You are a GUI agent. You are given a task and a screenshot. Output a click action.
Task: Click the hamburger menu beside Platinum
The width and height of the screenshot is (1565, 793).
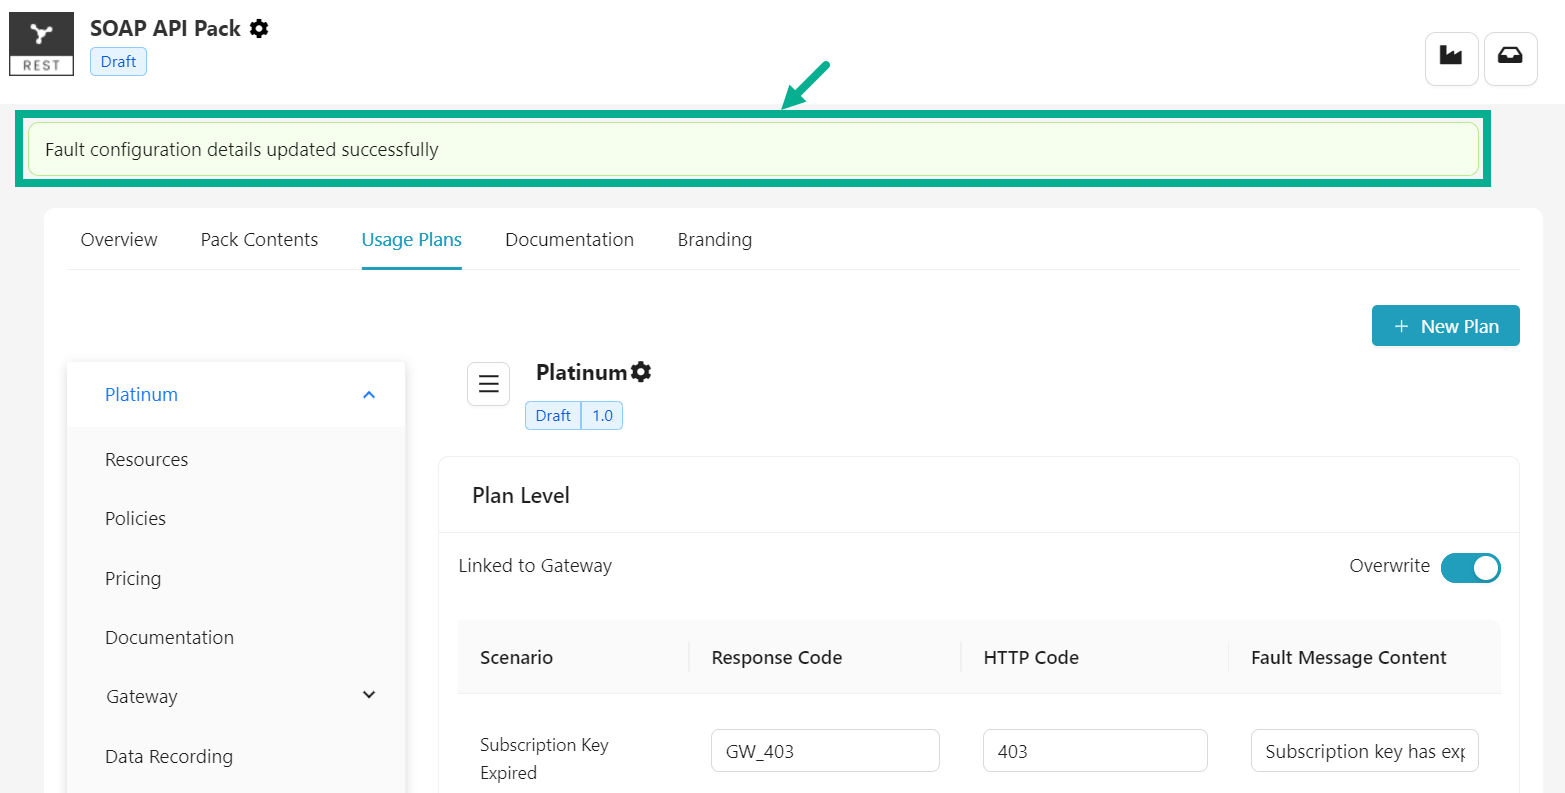click(x=488, y=384)
